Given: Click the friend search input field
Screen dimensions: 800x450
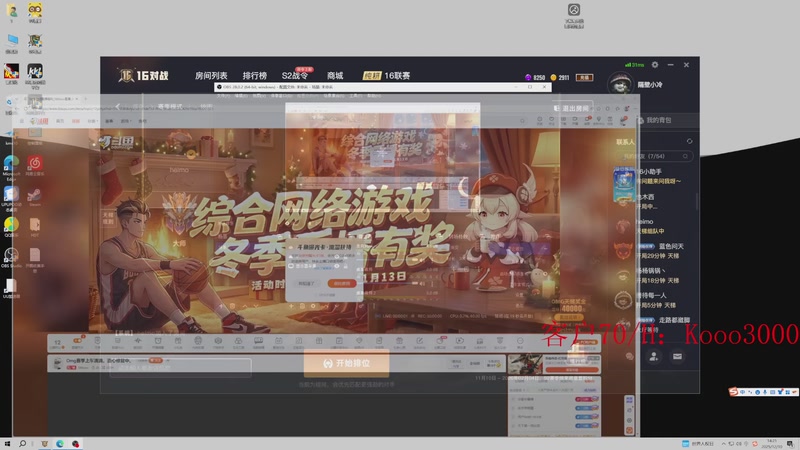Looking at the screenshot, I should click(656, 156).
